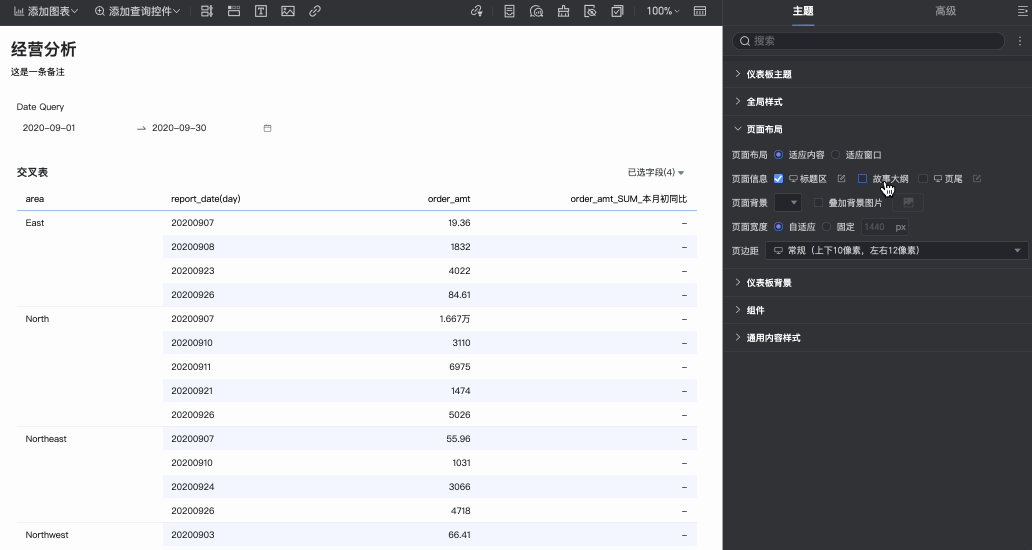The height and width of the screenshot is (550, 1032).
Task: Click the 这是一条备注 remark text
Action: (38, 72)
